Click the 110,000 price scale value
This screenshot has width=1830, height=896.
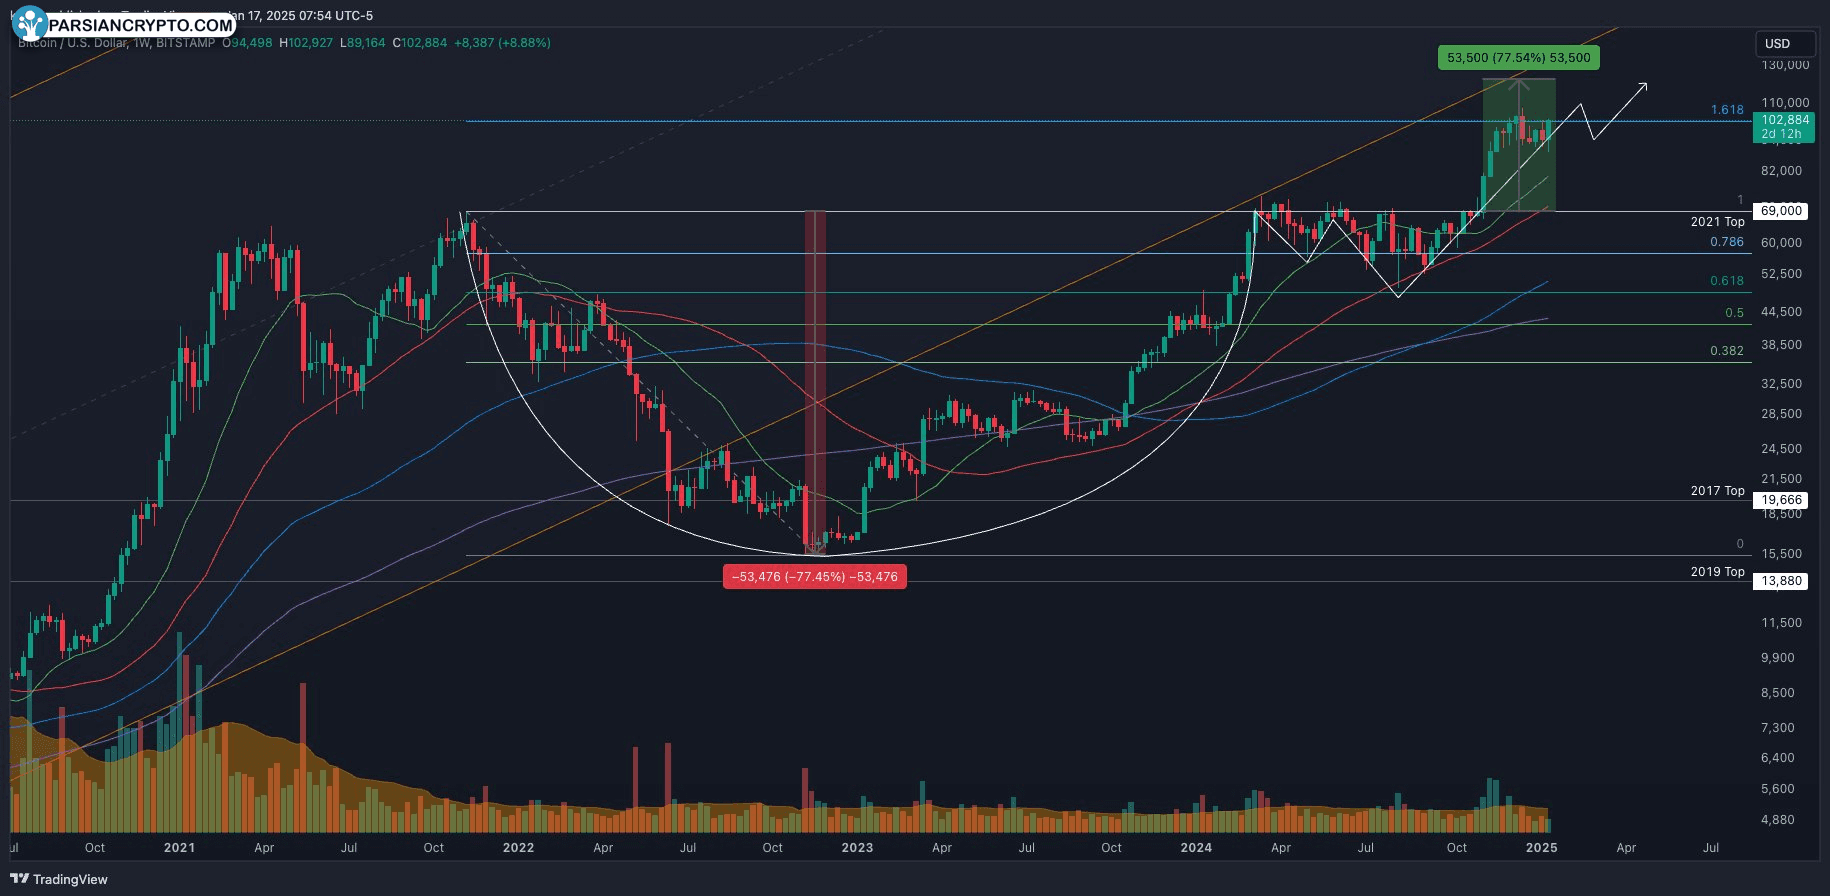coord(1785,103)
